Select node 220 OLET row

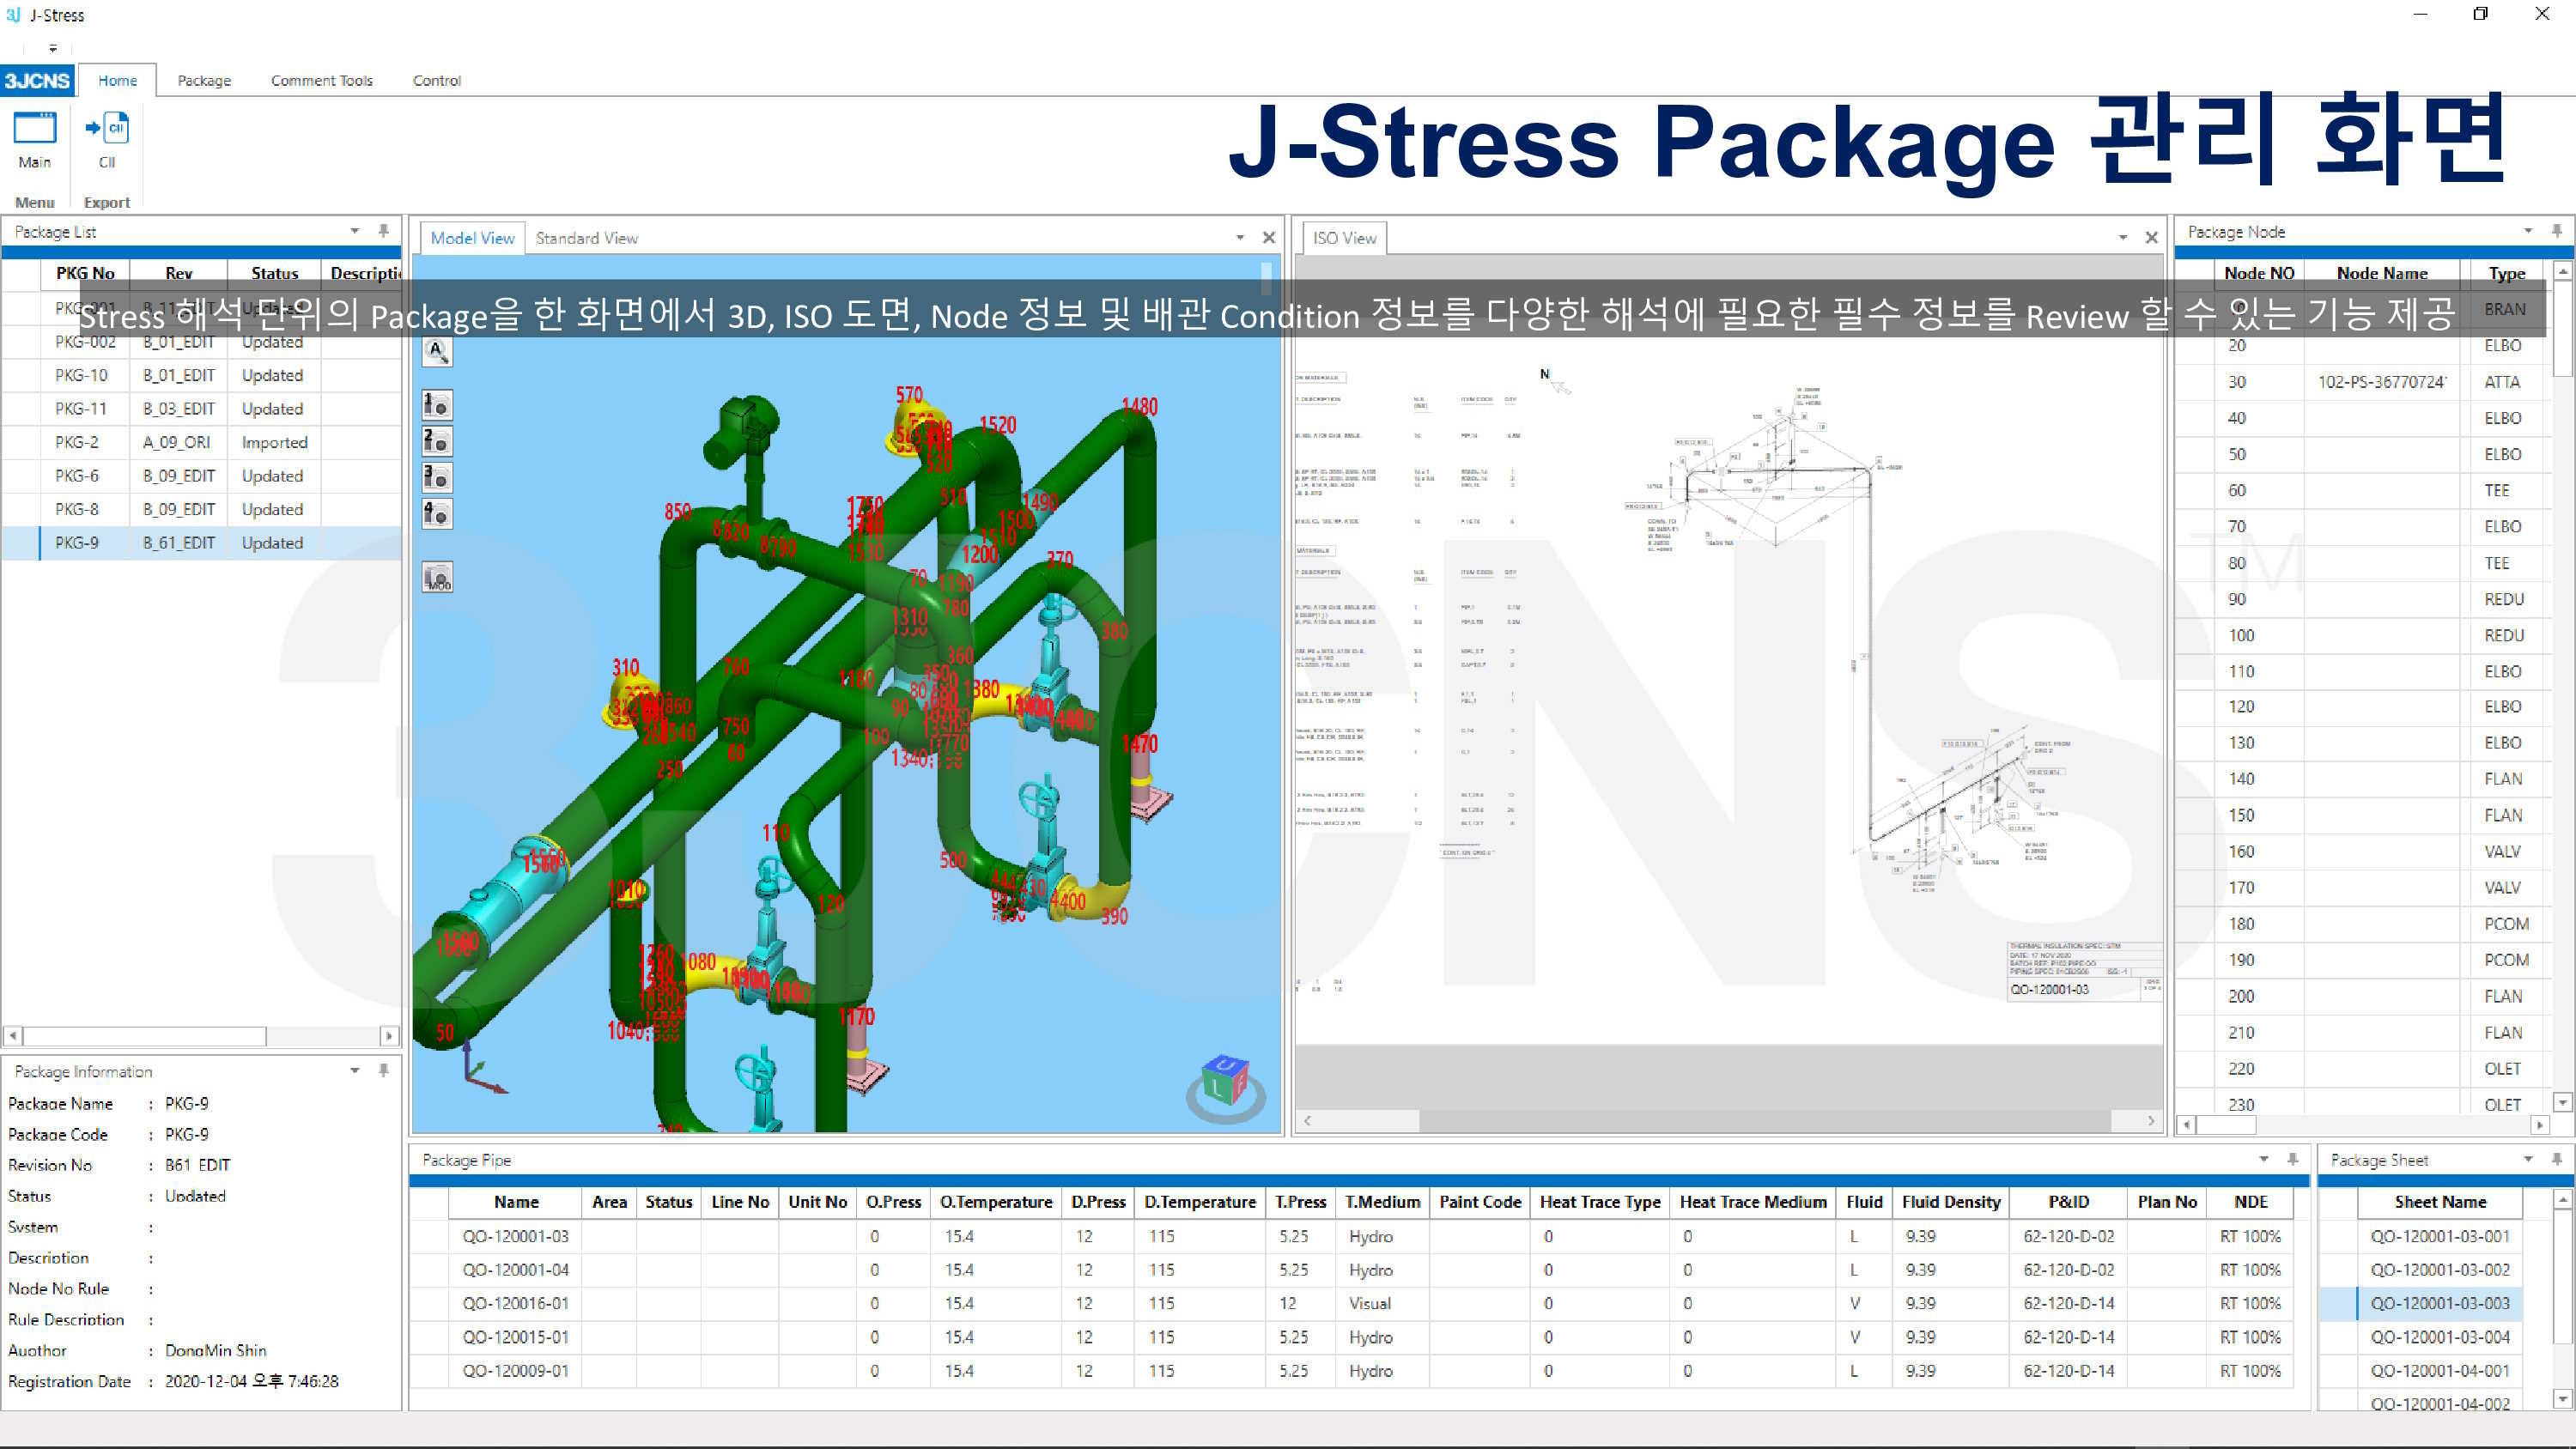(2364, 1069)
